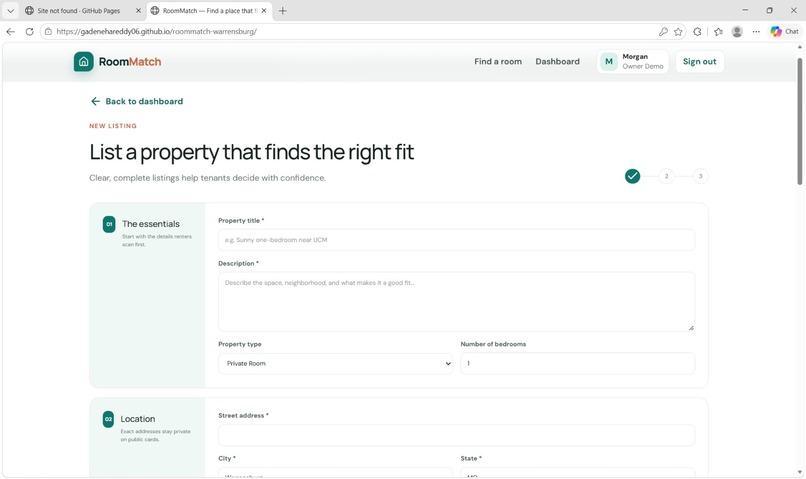Click the heading List a property that finds the right fit
806x479 pixels.
click(251, 152)
